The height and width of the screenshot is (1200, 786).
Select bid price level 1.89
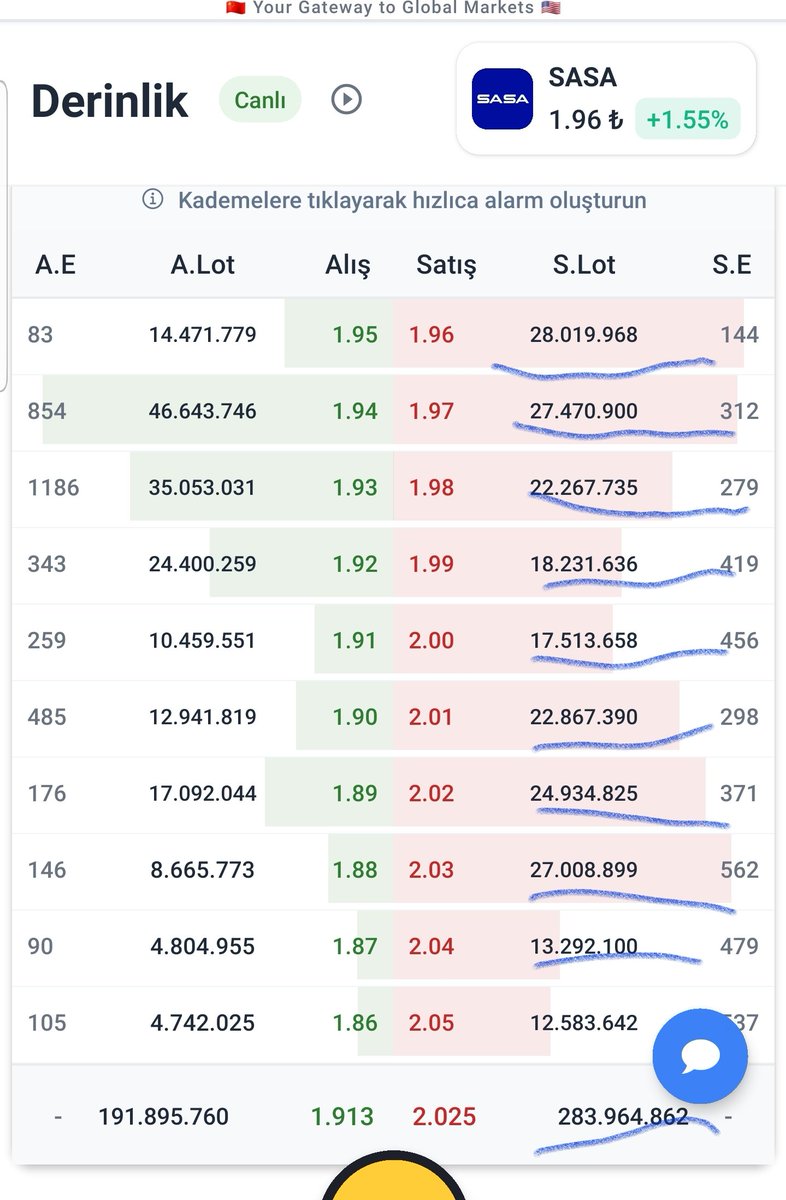355,794
